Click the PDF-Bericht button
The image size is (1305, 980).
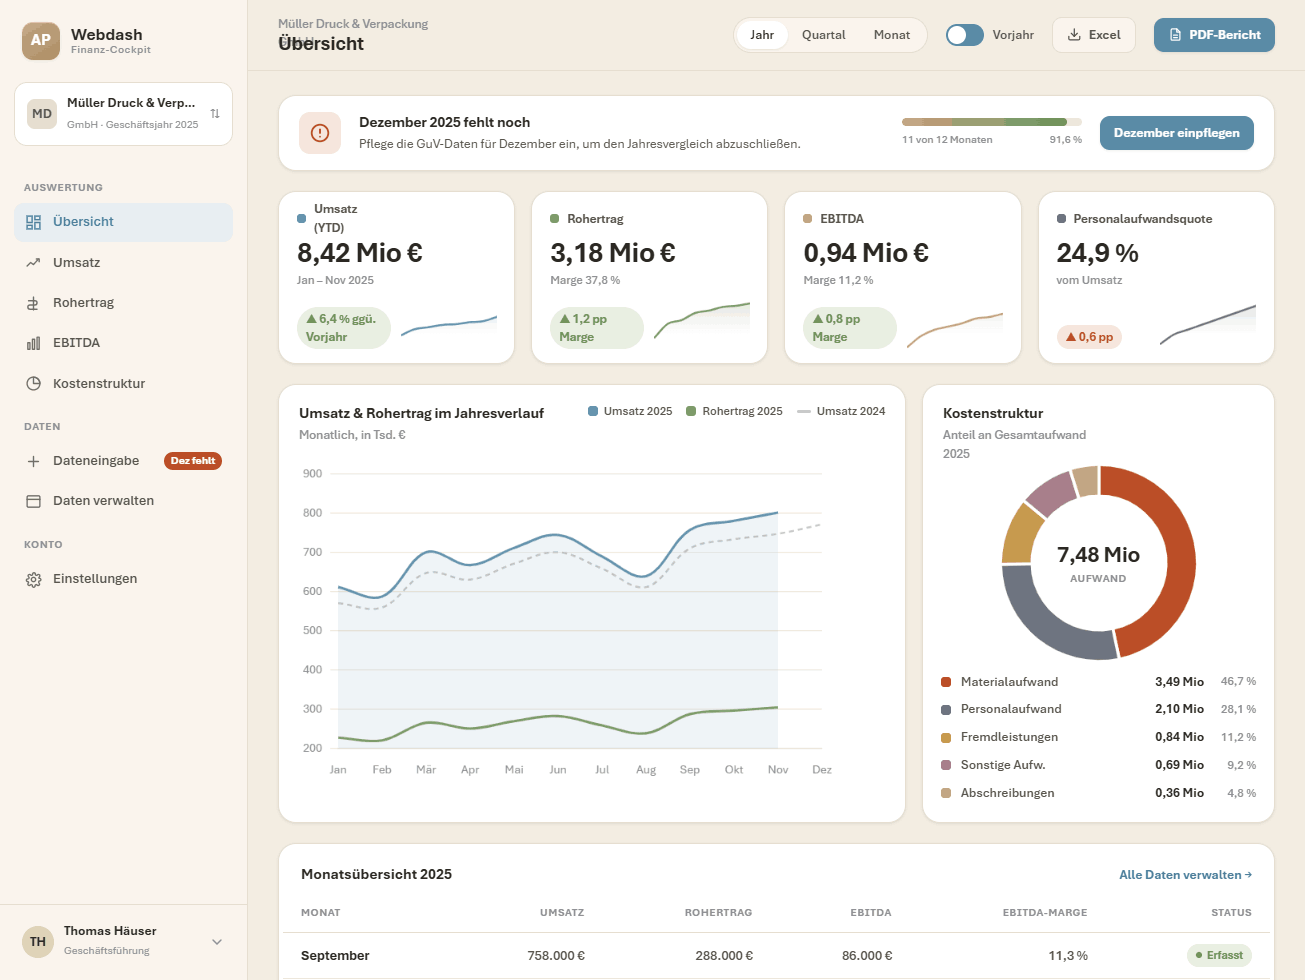[1214, 35]
